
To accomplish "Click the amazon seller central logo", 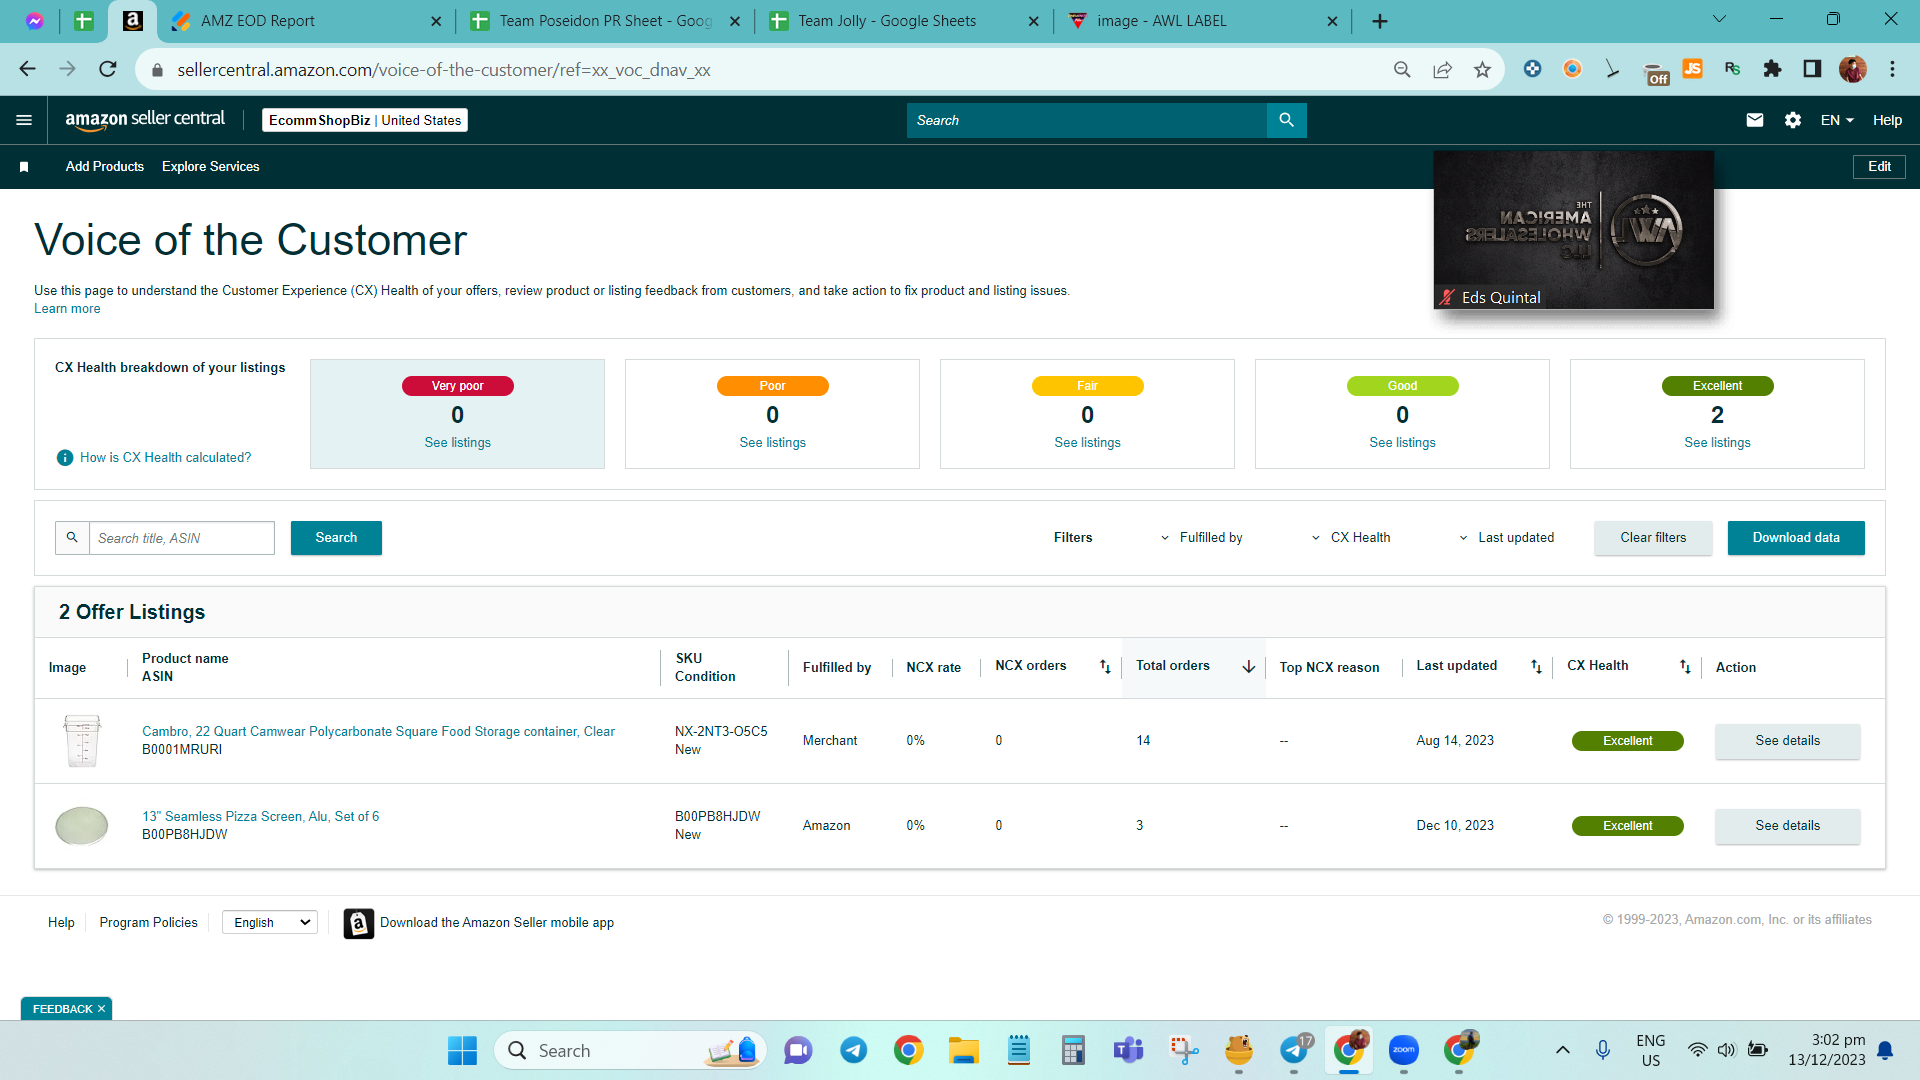I will (x=145, y=120).
